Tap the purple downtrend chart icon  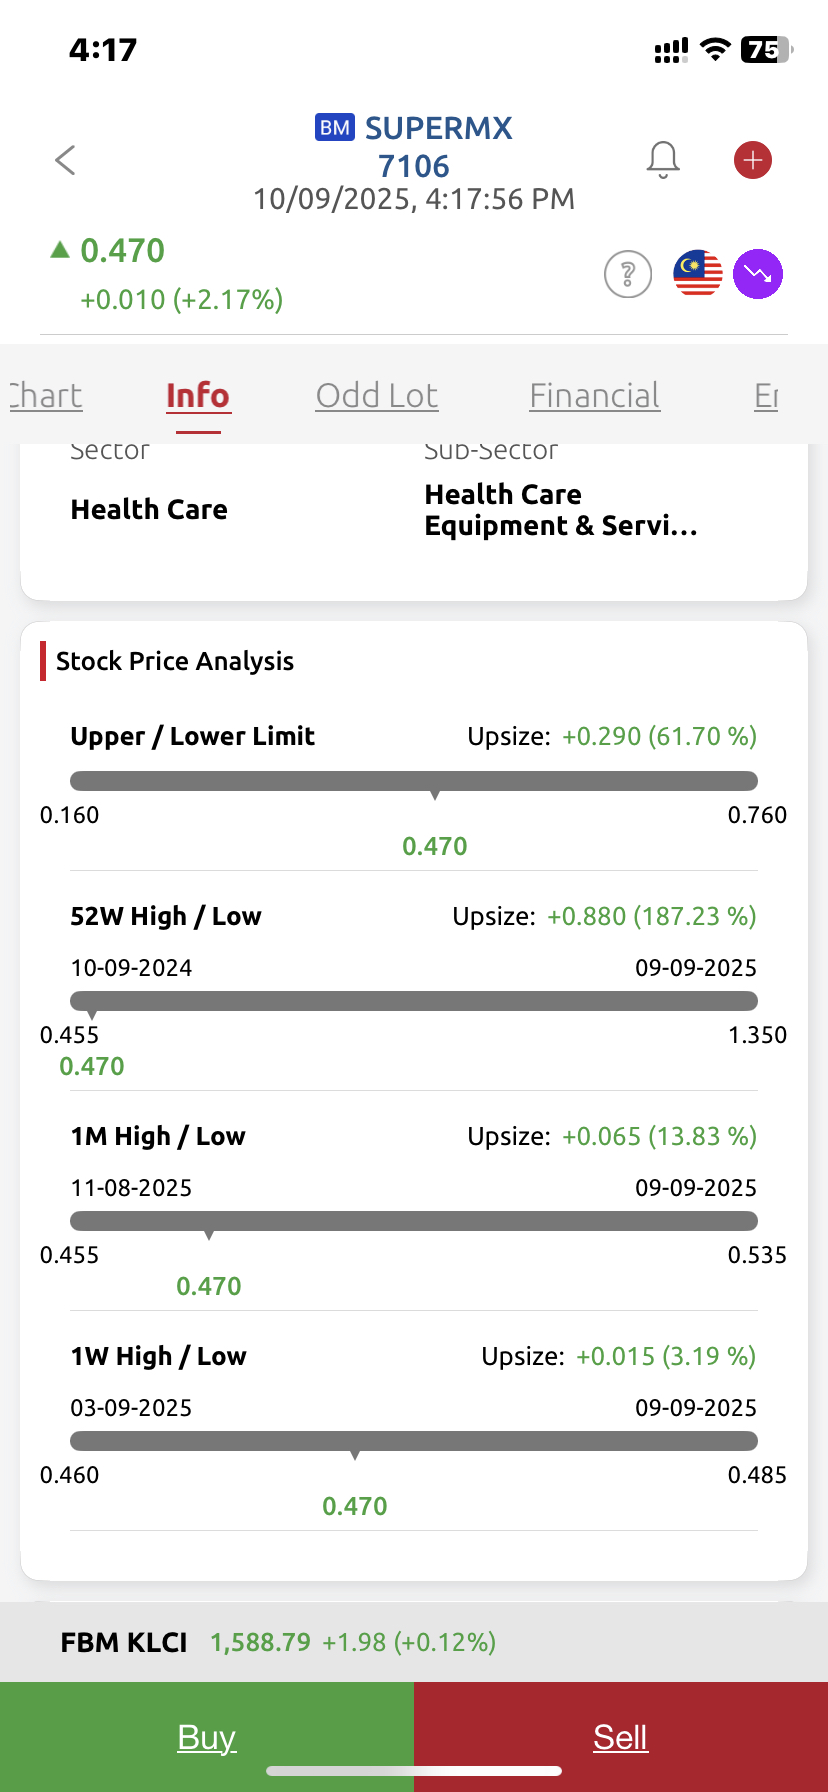[758, 274]
